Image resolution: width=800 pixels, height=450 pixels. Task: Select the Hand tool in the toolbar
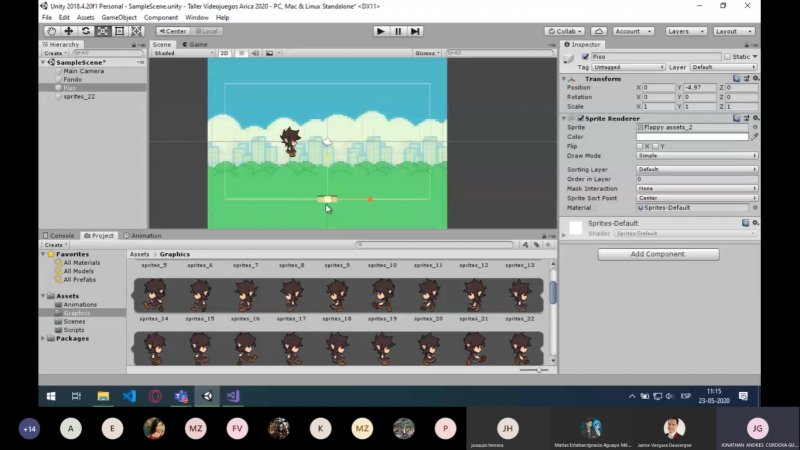click(52, 31)
